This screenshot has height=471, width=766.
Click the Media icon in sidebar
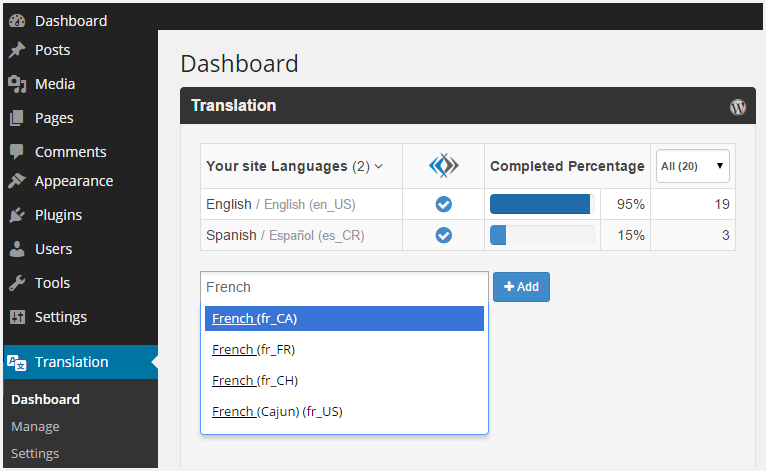(17, 84)
